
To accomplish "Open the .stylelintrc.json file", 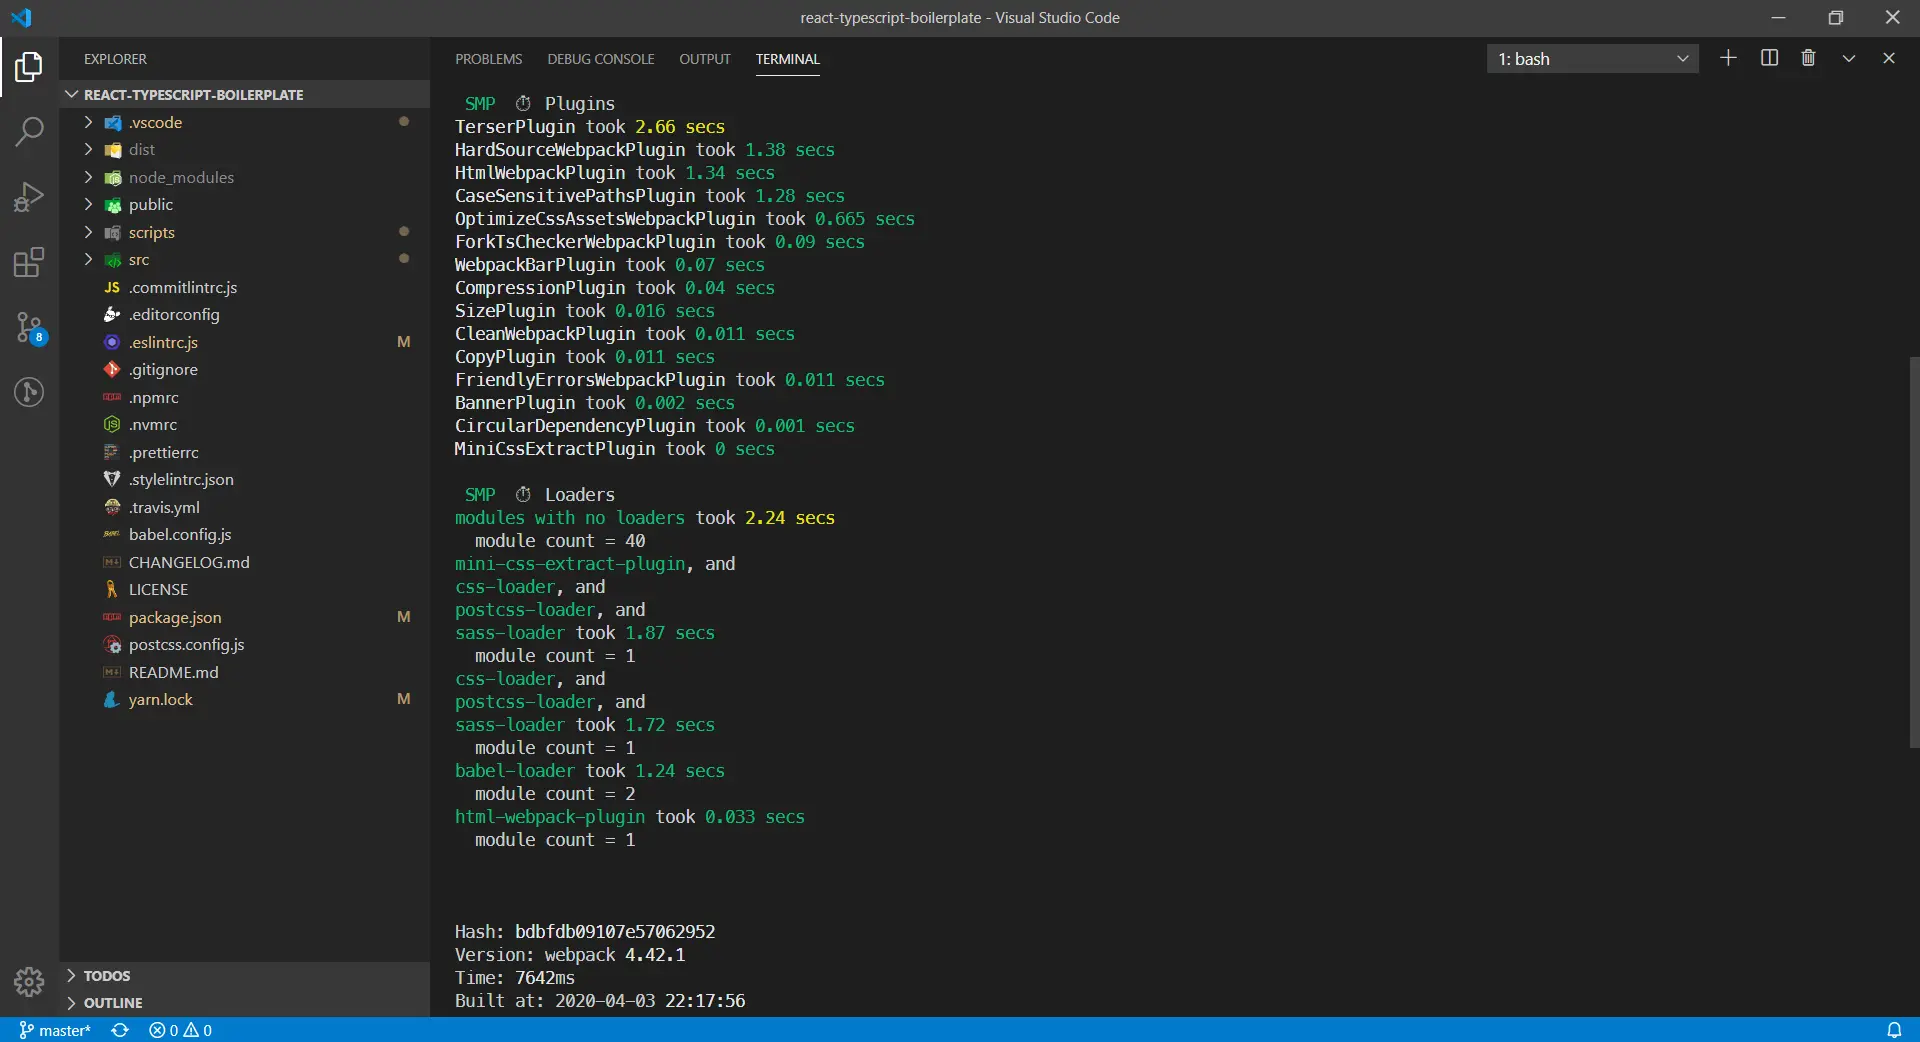I will point(245,479).
